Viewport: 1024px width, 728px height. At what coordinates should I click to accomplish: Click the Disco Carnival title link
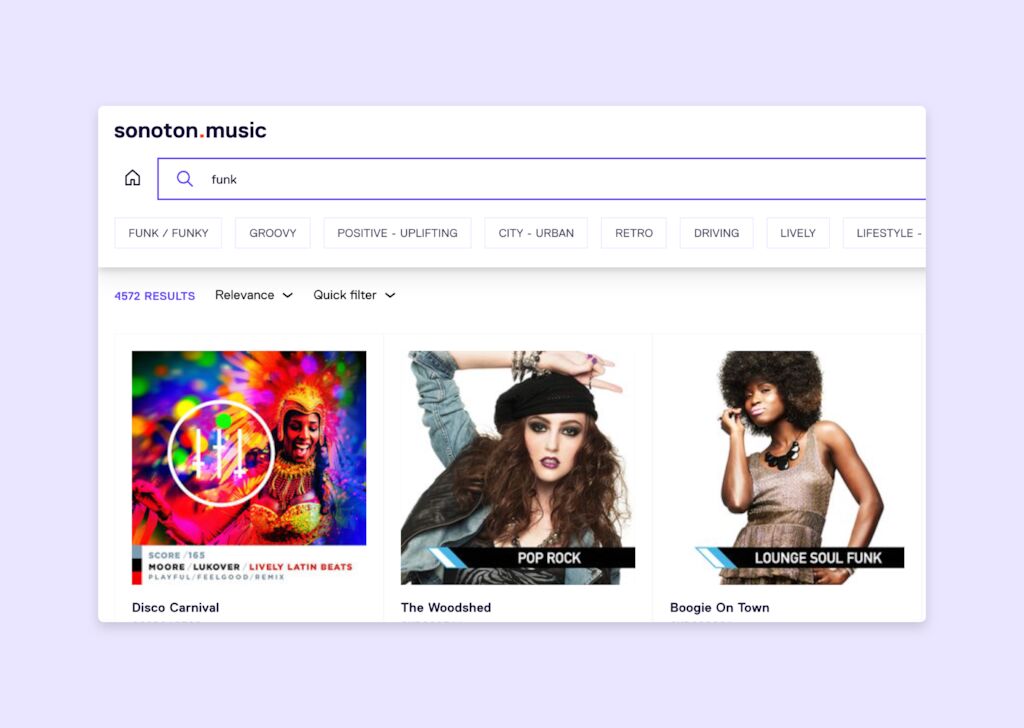[x=175, y=607]
